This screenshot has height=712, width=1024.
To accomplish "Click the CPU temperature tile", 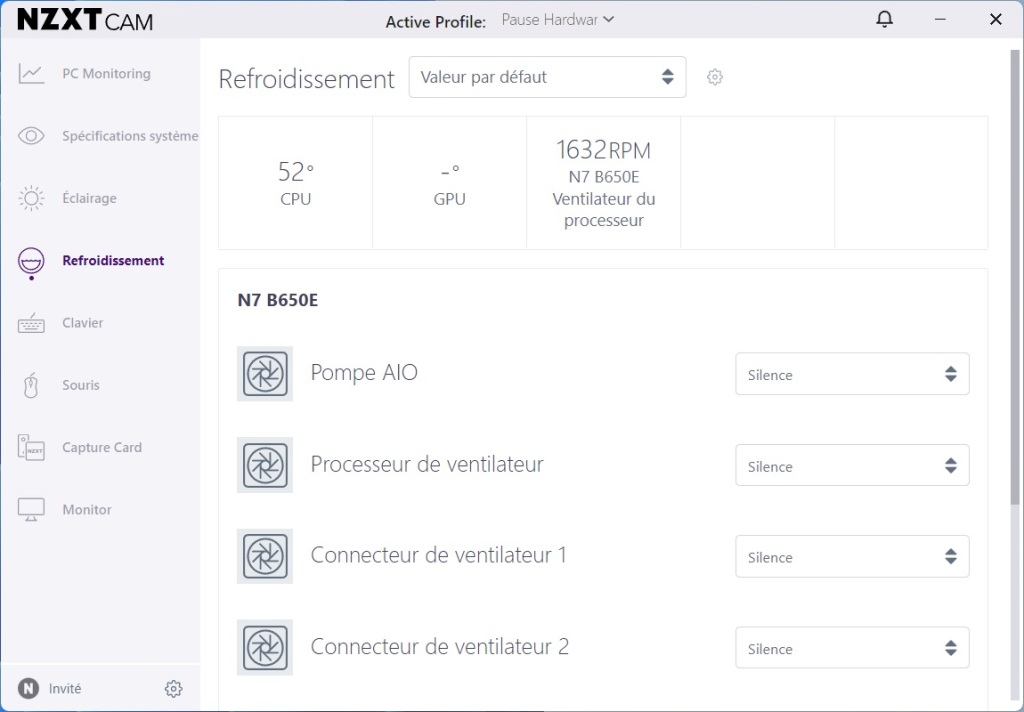I will pyautogui.click(x=295, y=182).
